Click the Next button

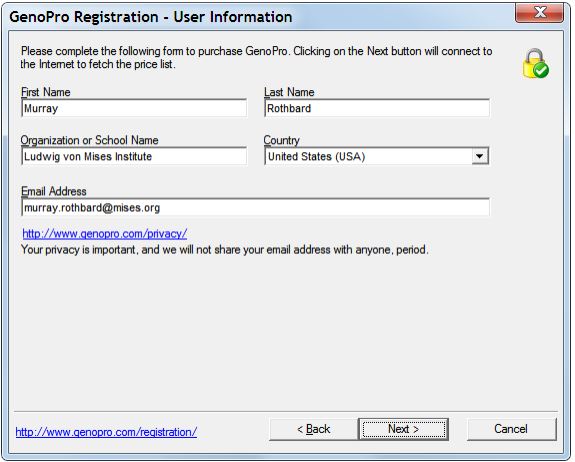point(403,429)
